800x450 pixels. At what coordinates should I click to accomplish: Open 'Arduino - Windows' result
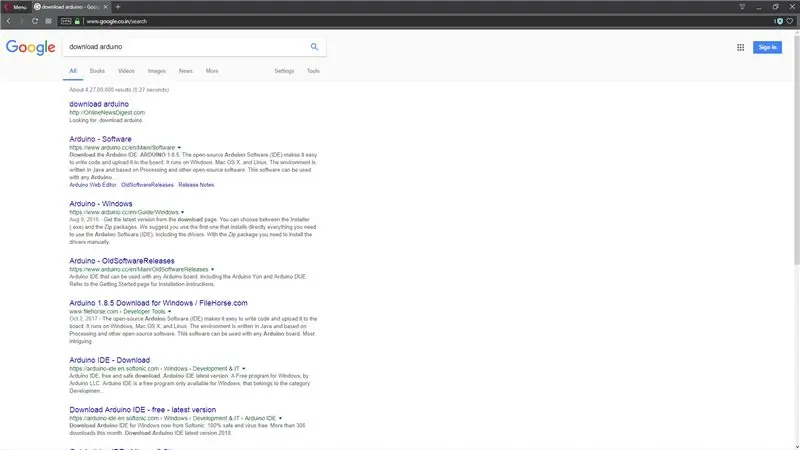(x=101, y=204)
